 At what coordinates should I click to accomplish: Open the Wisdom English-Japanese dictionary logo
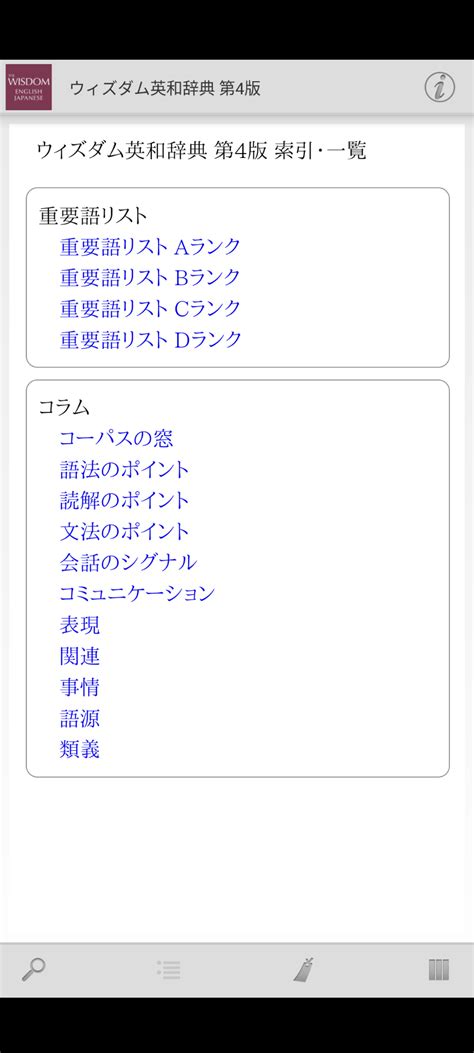tap(29, 87)
